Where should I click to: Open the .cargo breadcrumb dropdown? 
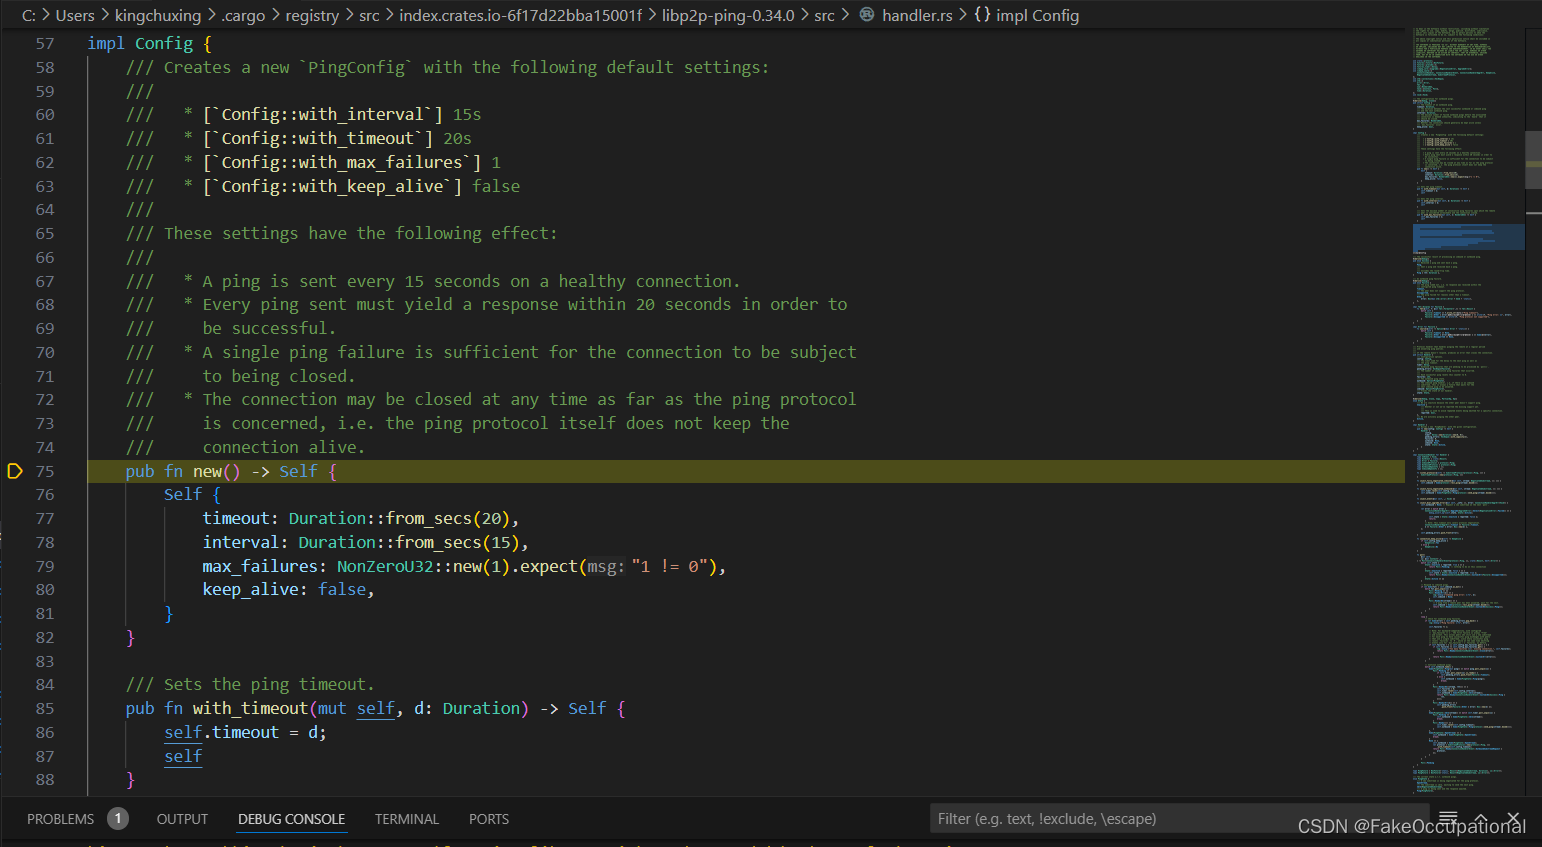tap(243, 15)
